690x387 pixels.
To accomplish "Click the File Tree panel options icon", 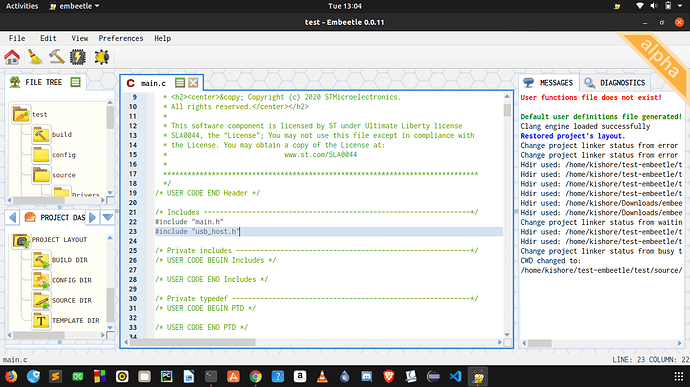I will coord(76,82).
